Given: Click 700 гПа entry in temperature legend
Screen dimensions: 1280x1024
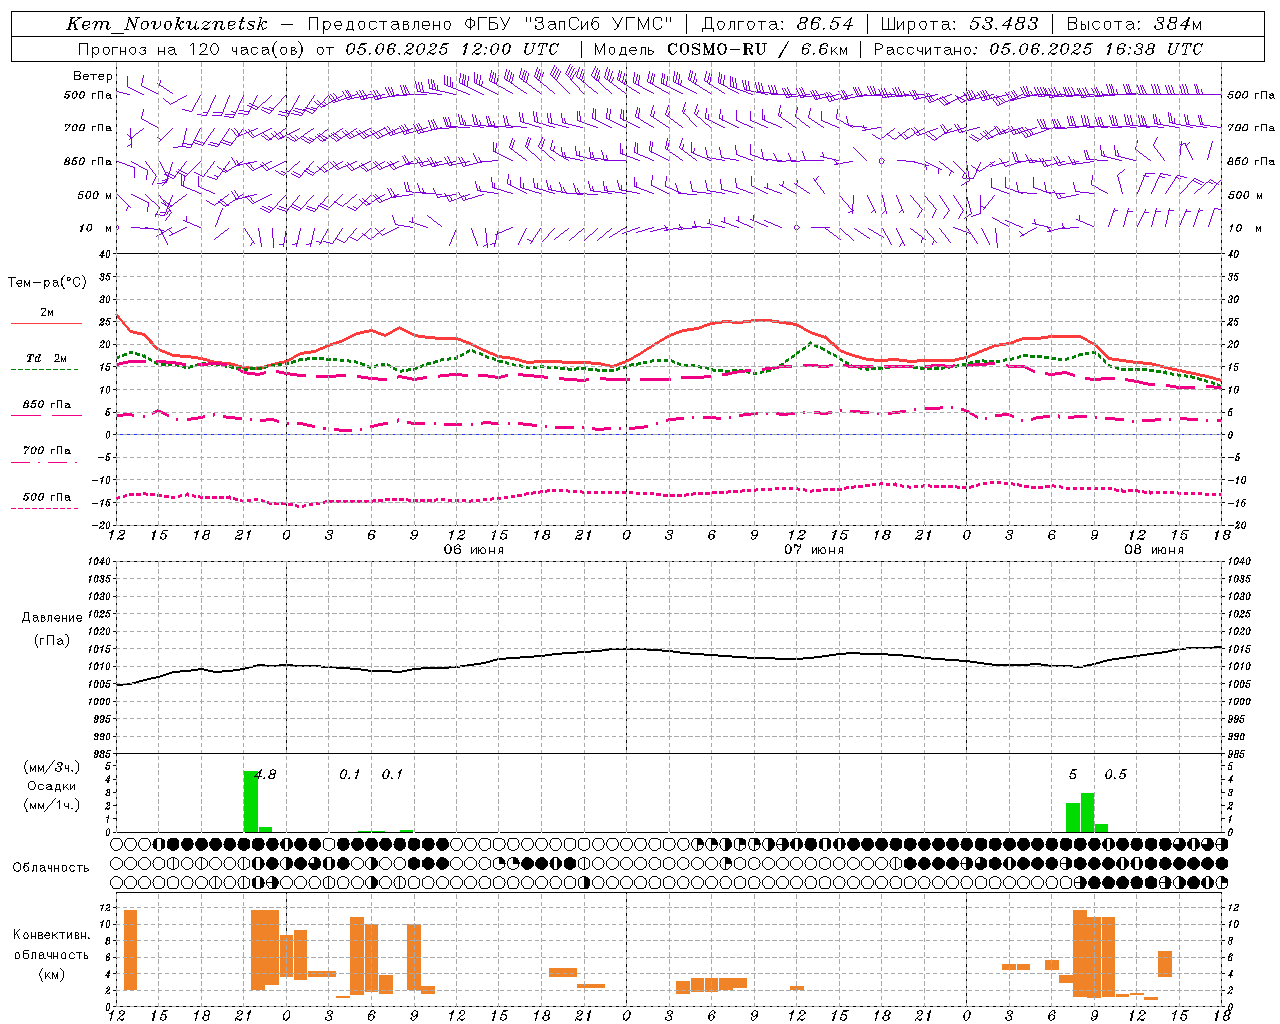Looking at the screenshot, I should coord(47,450).
